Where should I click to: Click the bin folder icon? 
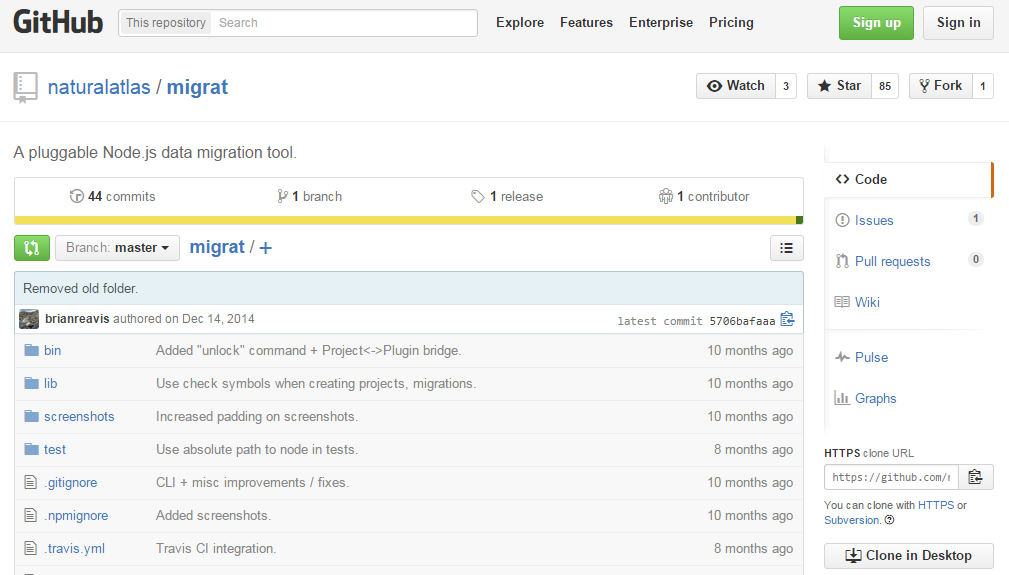(32, 350)
